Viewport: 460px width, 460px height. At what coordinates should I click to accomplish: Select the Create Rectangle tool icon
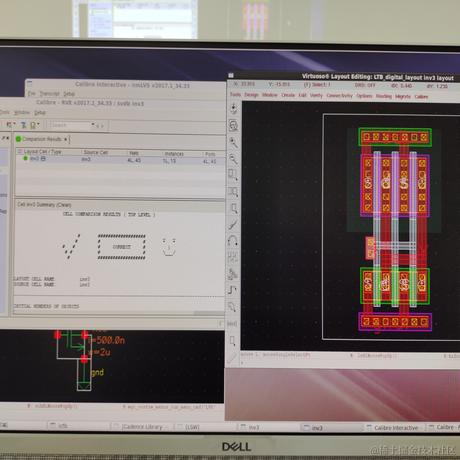point(232,340)
